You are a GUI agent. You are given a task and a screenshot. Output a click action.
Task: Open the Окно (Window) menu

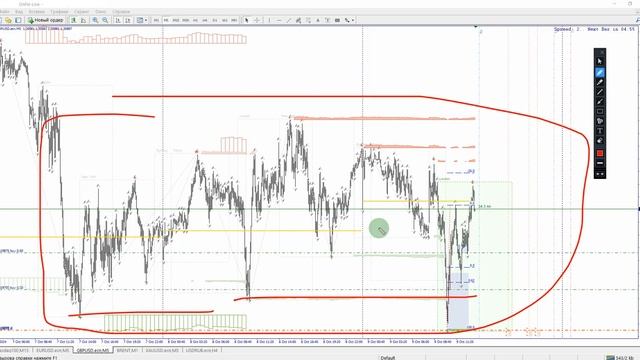(x=100, y=12)
